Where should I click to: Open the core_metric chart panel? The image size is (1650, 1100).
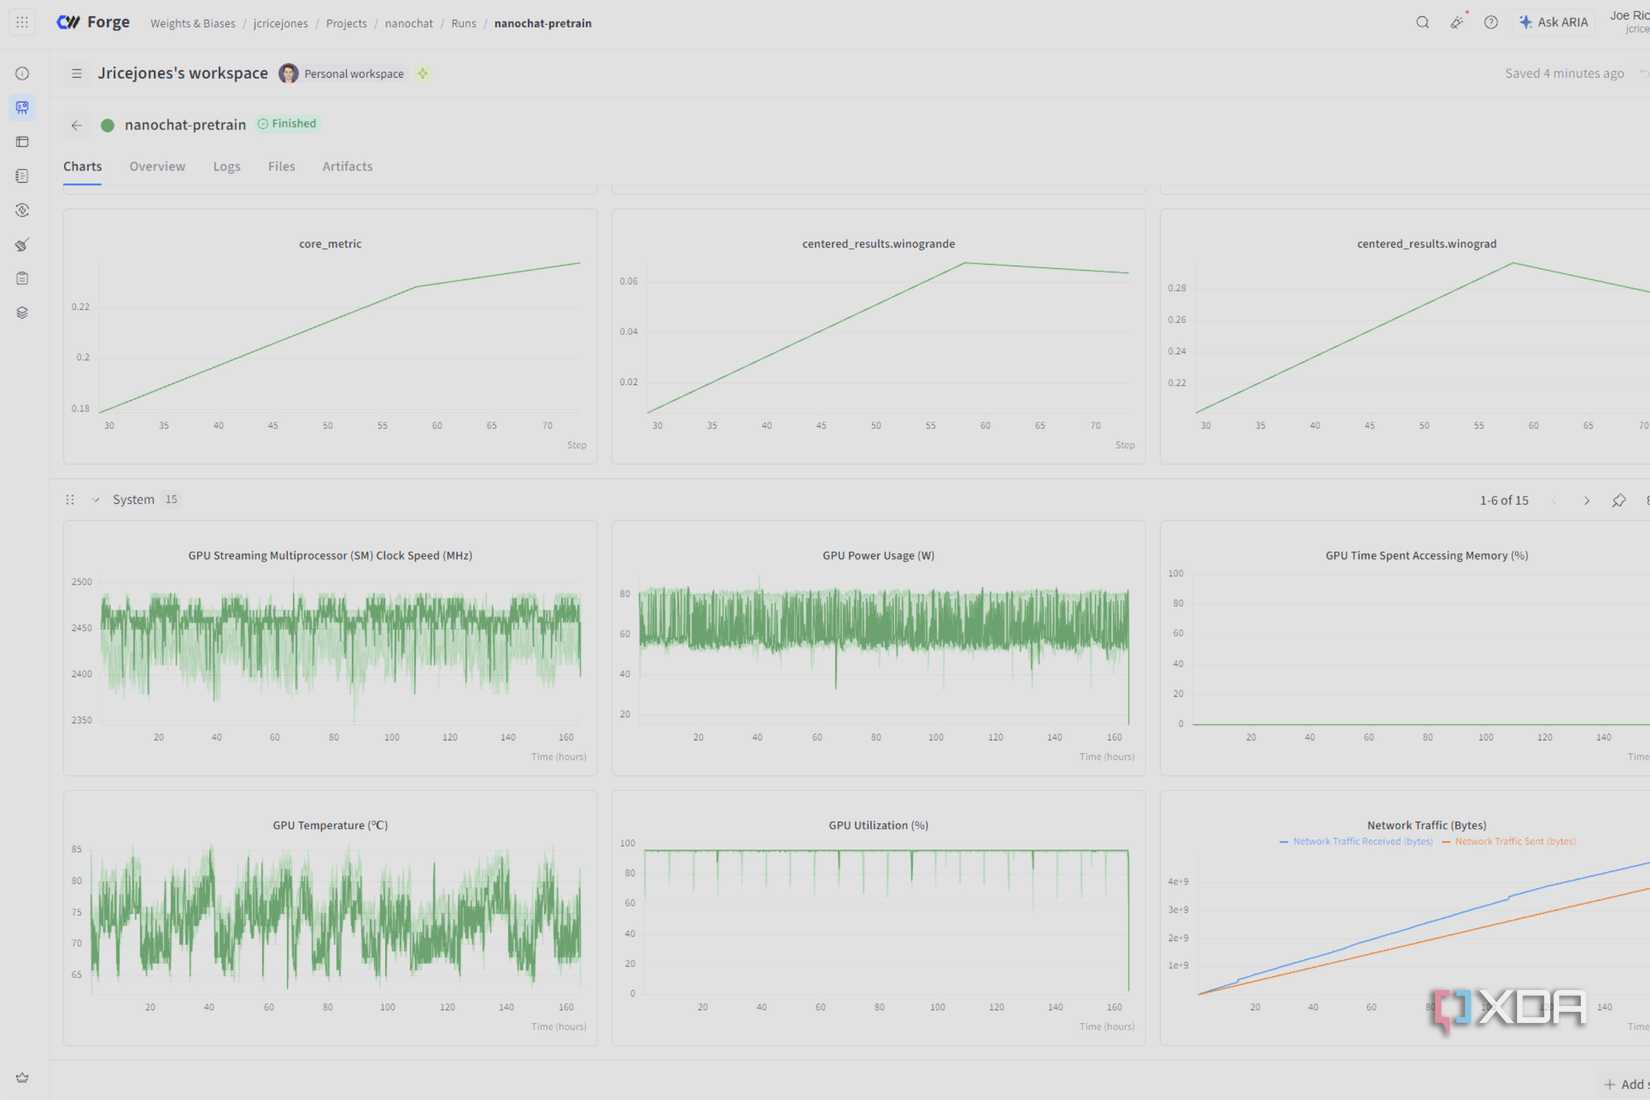click(x=330, y=336)
